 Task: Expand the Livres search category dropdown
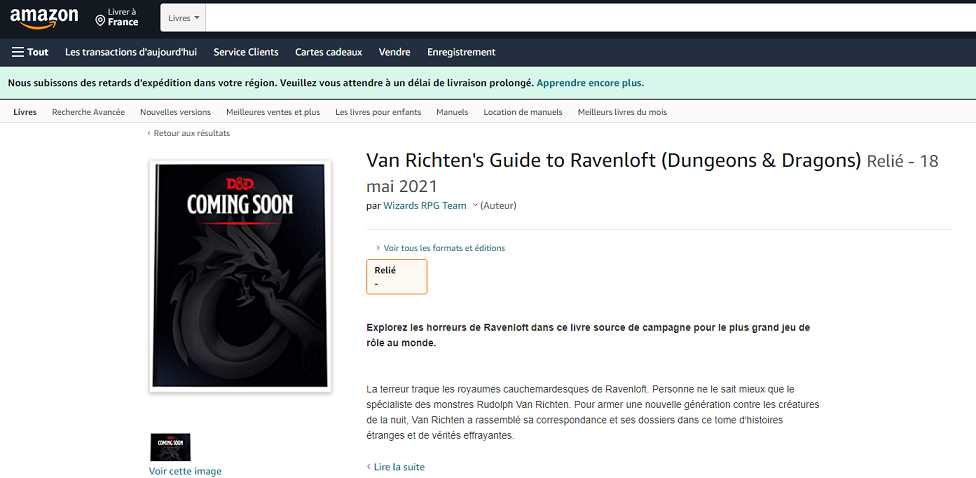[x=183, y=18]
